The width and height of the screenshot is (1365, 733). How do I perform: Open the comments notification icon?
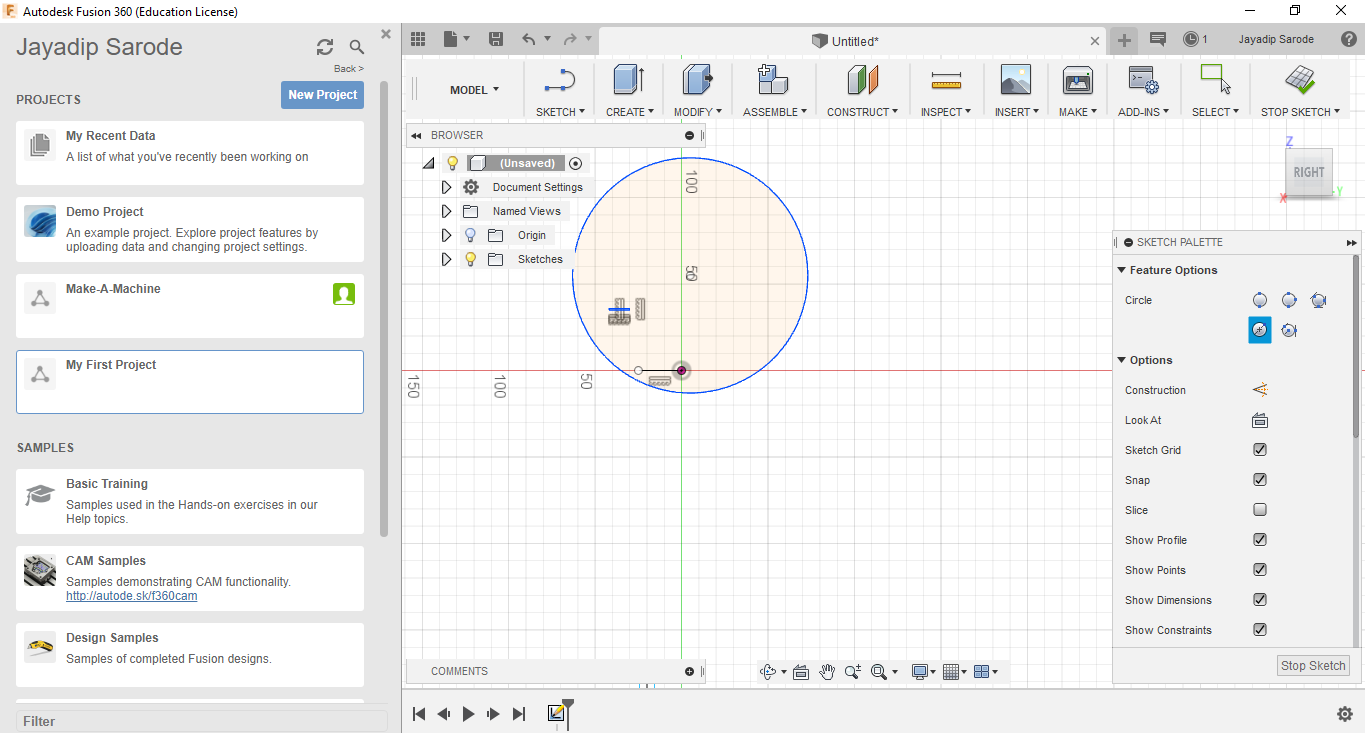[x=1158, y=39]
